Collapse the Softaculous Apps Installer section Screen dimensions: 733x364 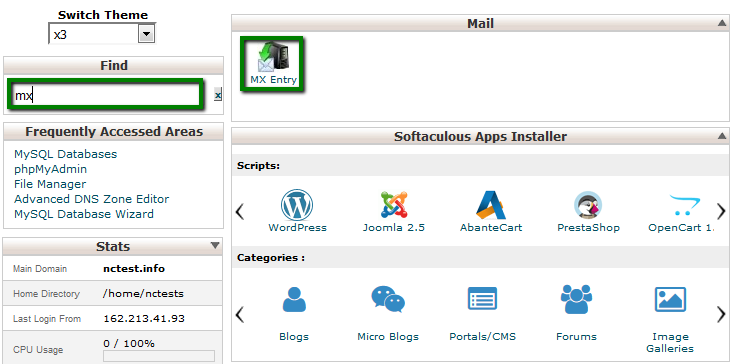point(722,136)
